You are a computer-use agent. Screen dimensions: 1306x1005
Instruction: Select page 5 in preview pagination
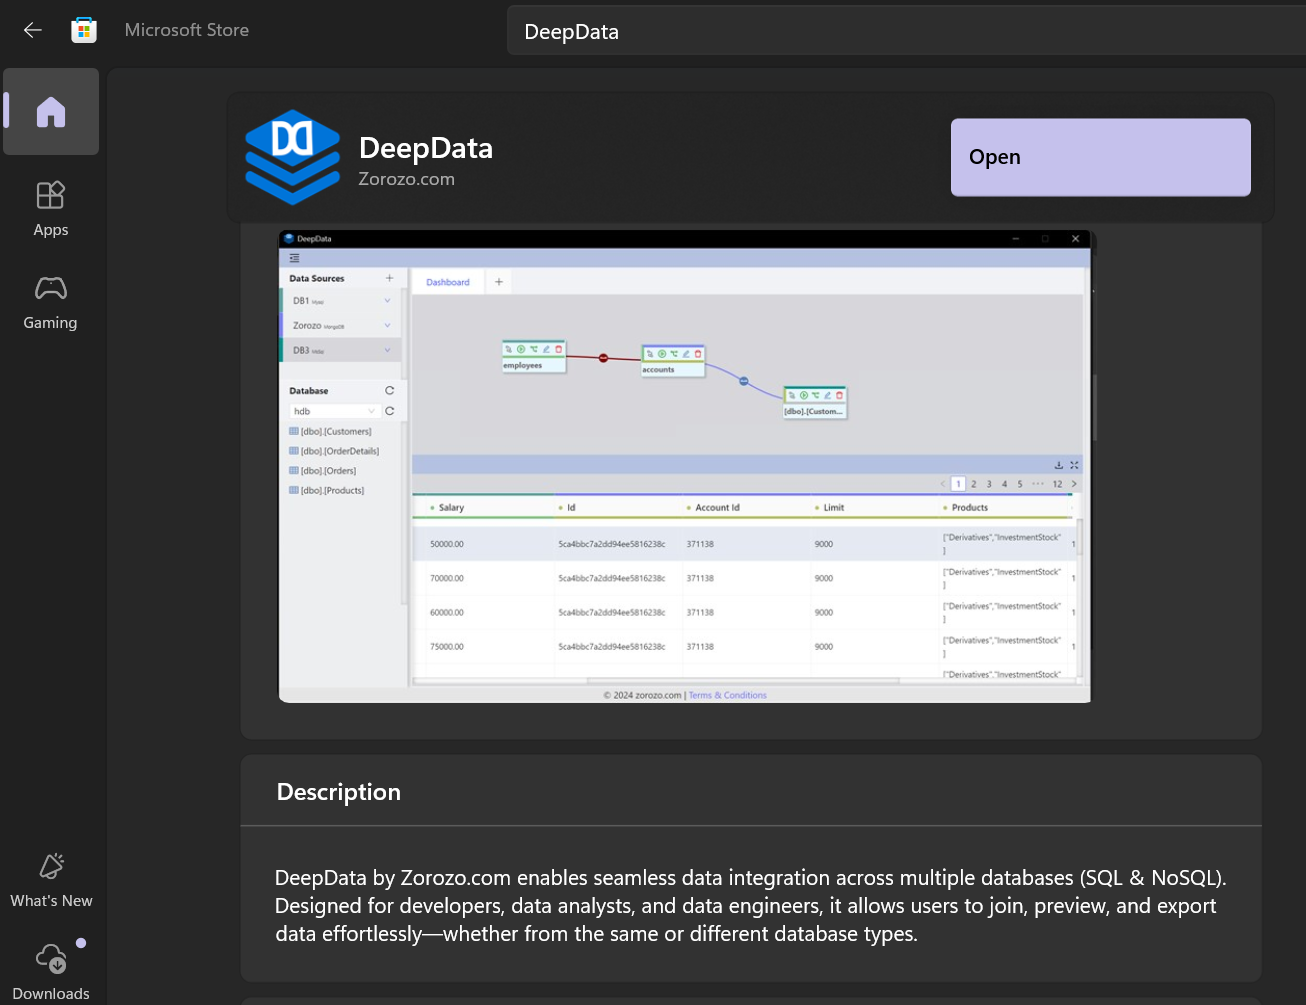[x=1020, y=484]
